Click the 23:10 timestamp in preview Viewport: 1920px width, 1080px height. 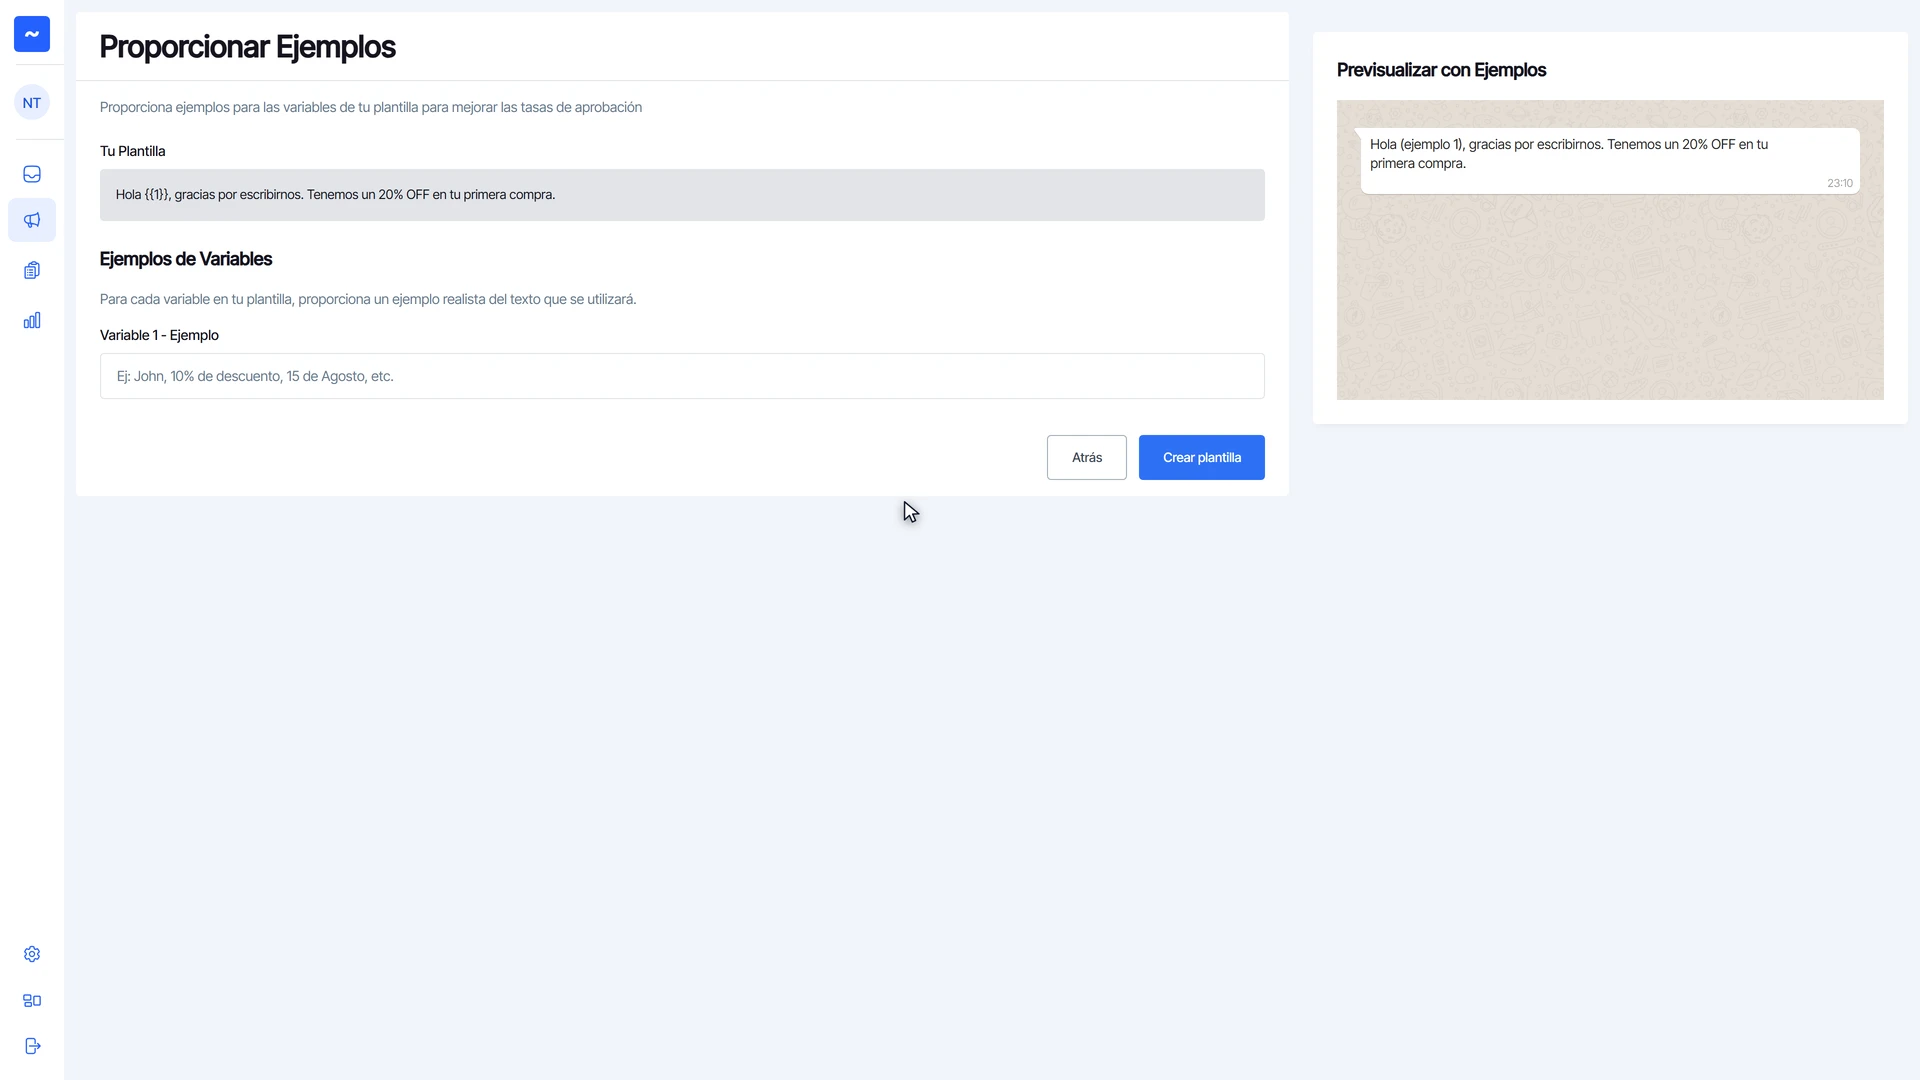tap(1840, 183)
